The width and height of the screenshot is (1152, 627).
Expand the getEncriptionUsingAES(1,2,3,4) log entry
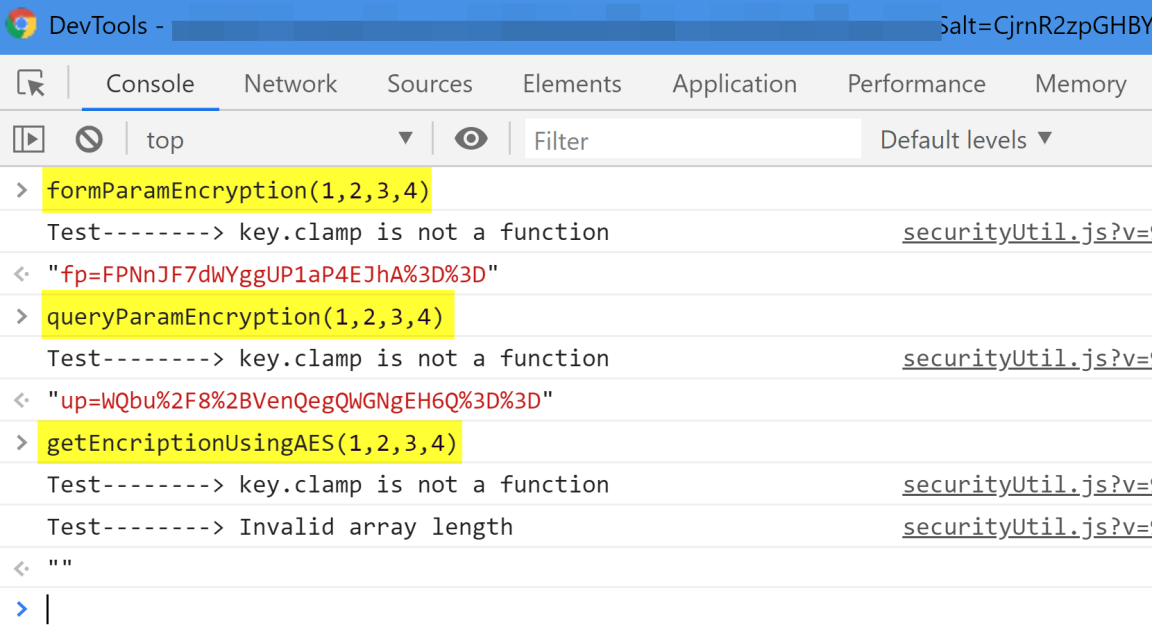(x=20, y=442)
